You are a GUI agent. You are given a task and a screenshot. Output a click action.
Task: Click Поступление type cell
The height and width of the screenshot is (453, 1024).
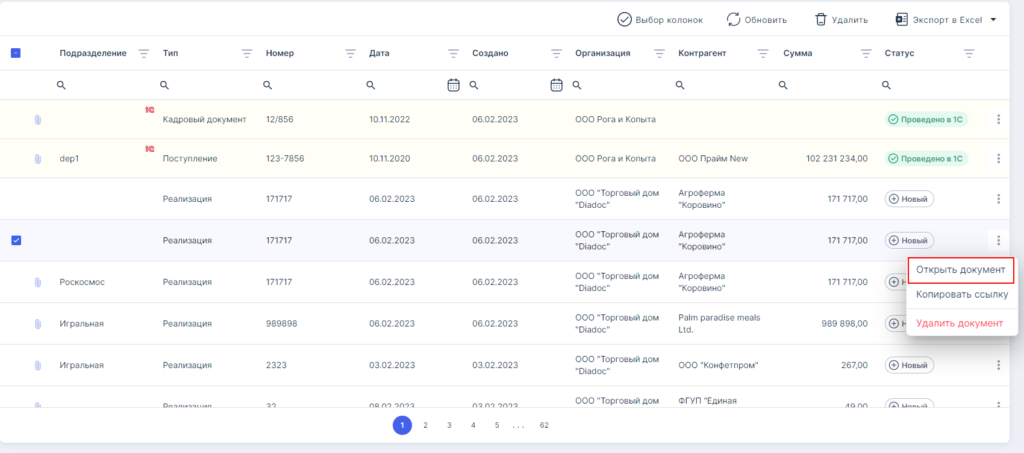click(190, 158)
